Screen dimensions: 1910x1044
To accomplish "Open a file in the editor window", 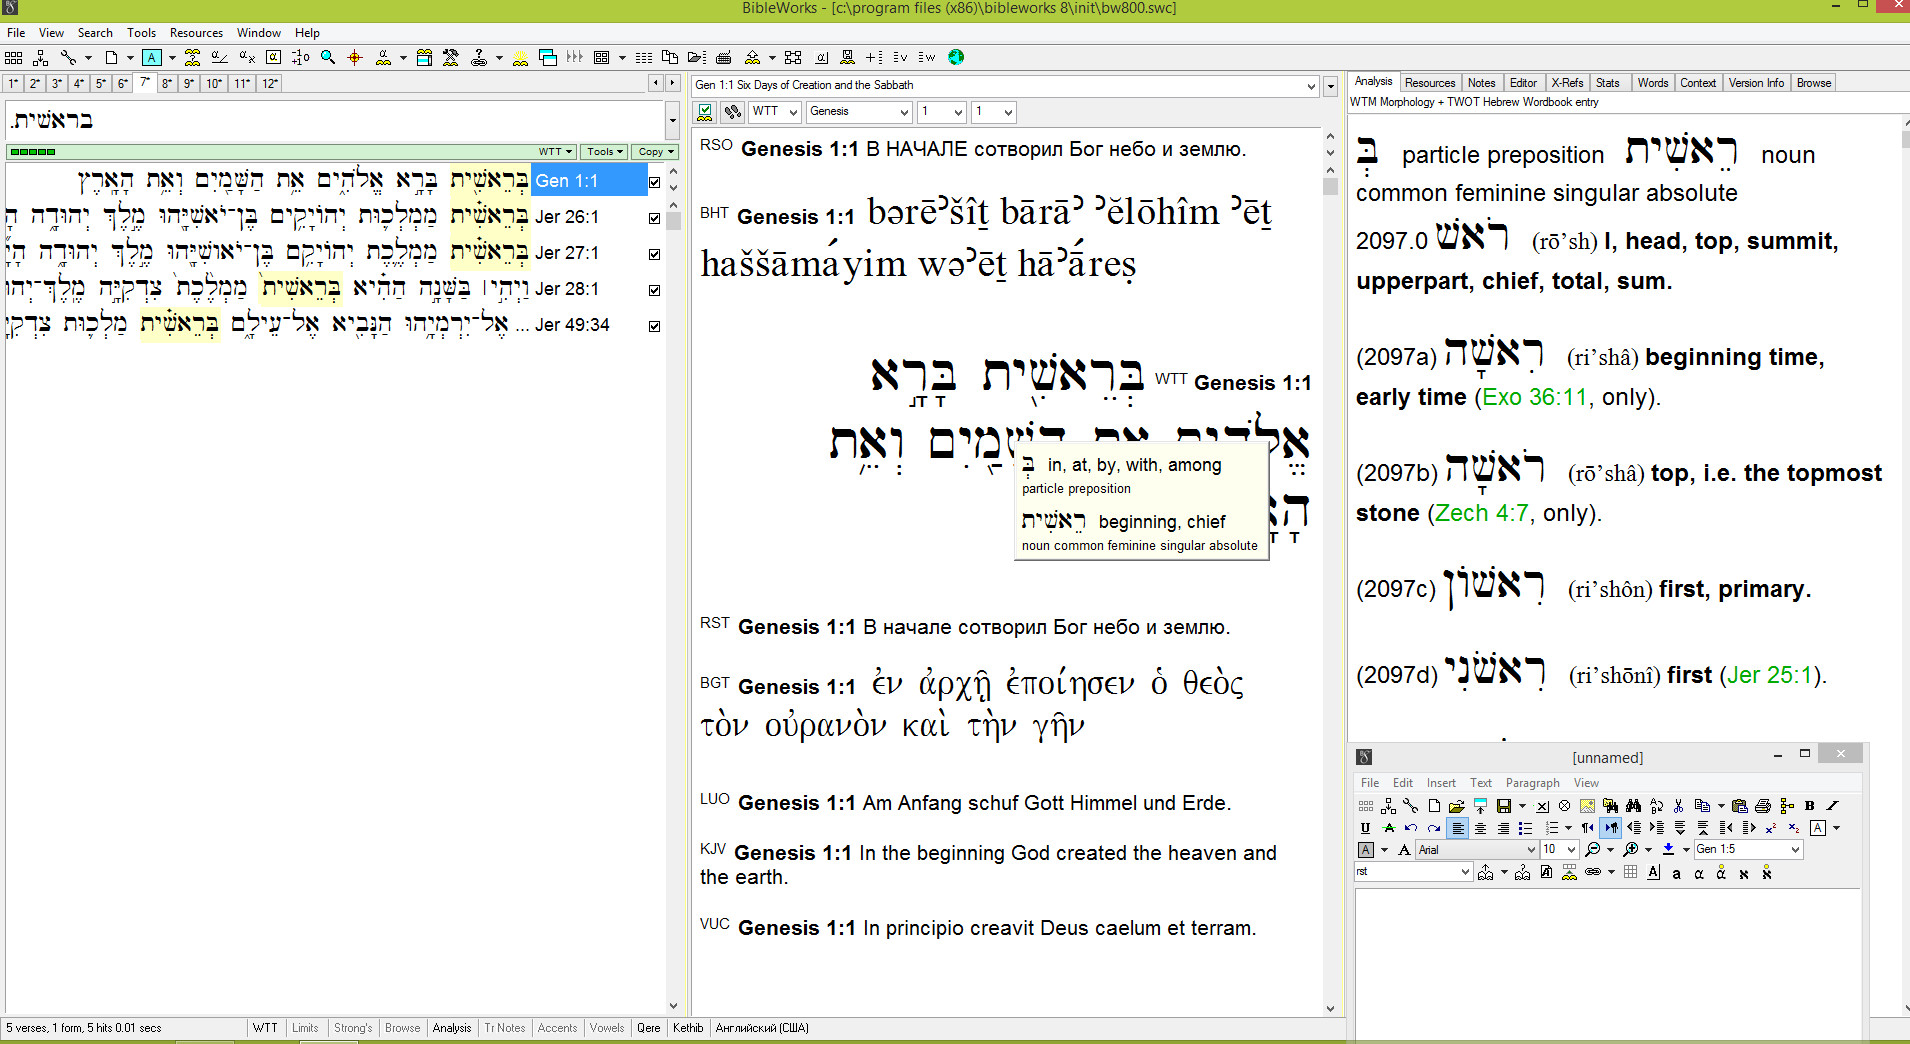I will 1457,806.
